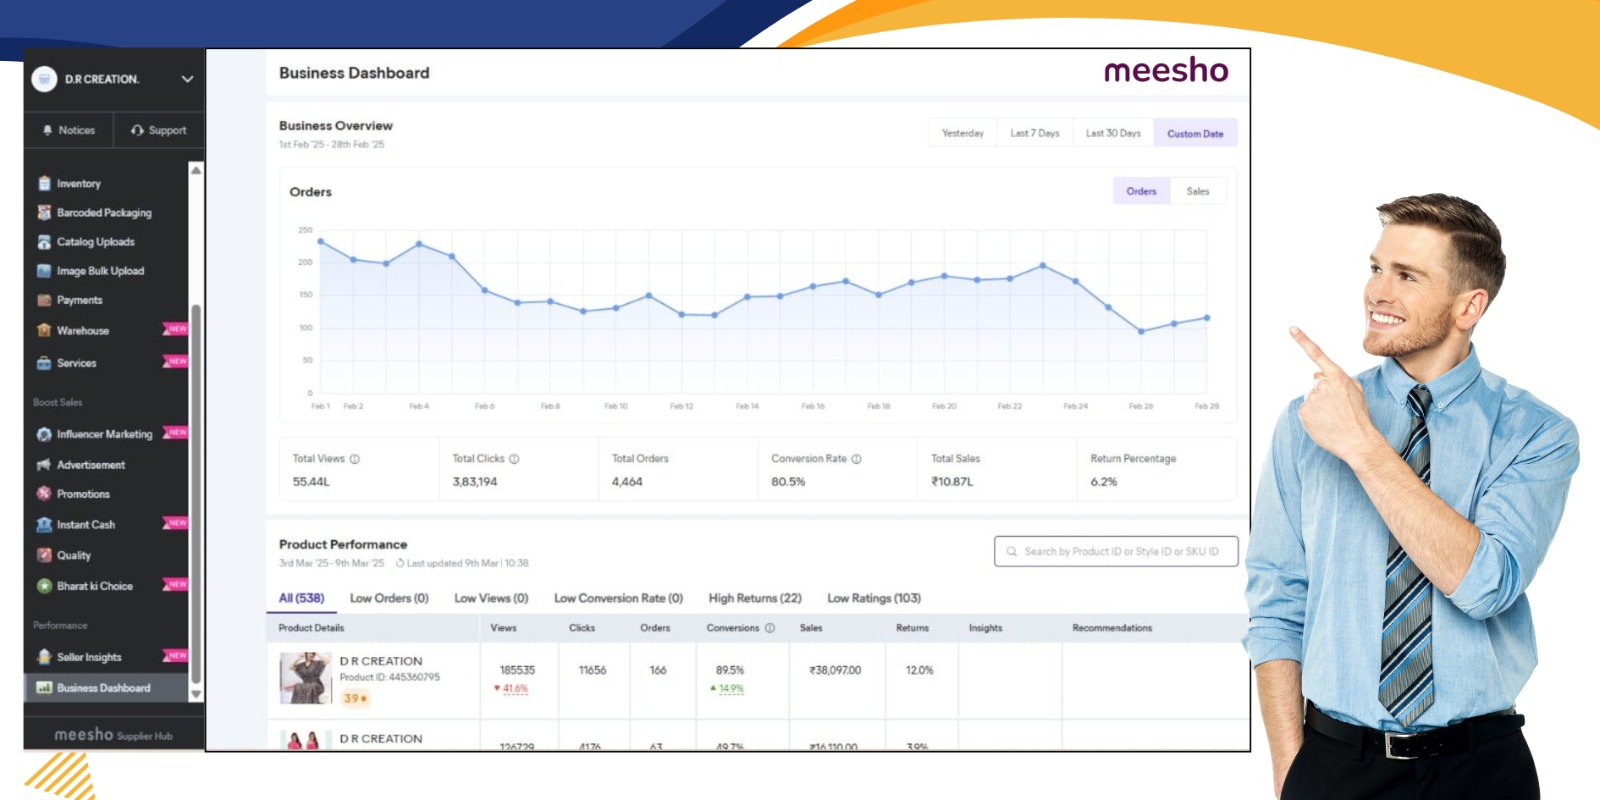Click the Influencer Marketing icon
1600x800 pixels.
point(44,434)
